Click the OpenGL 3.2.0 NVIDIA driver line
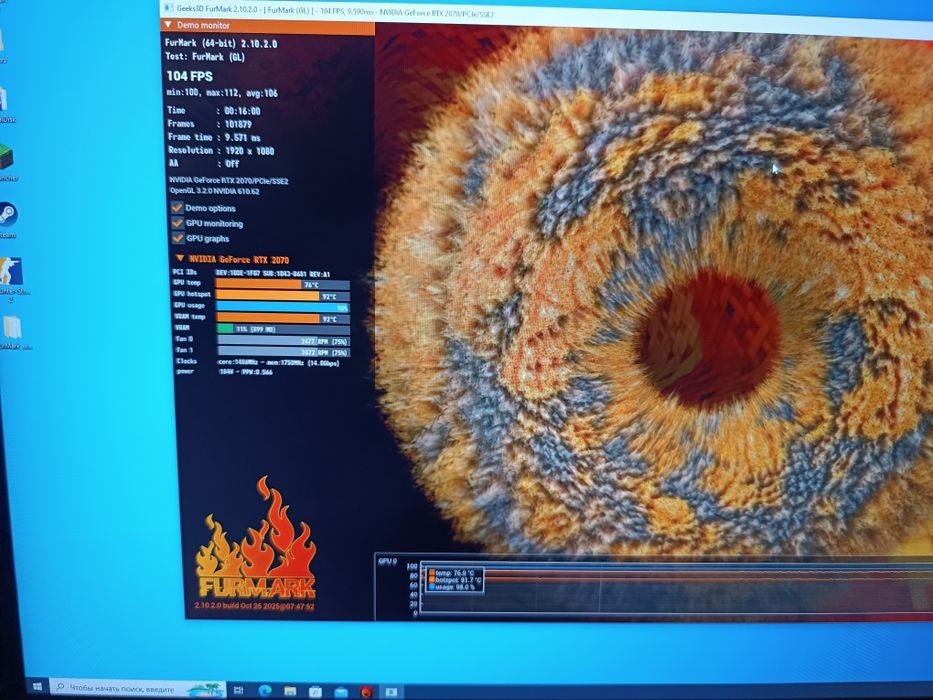Viewport: 933px width, 700px height. click(x=214, y=191)
